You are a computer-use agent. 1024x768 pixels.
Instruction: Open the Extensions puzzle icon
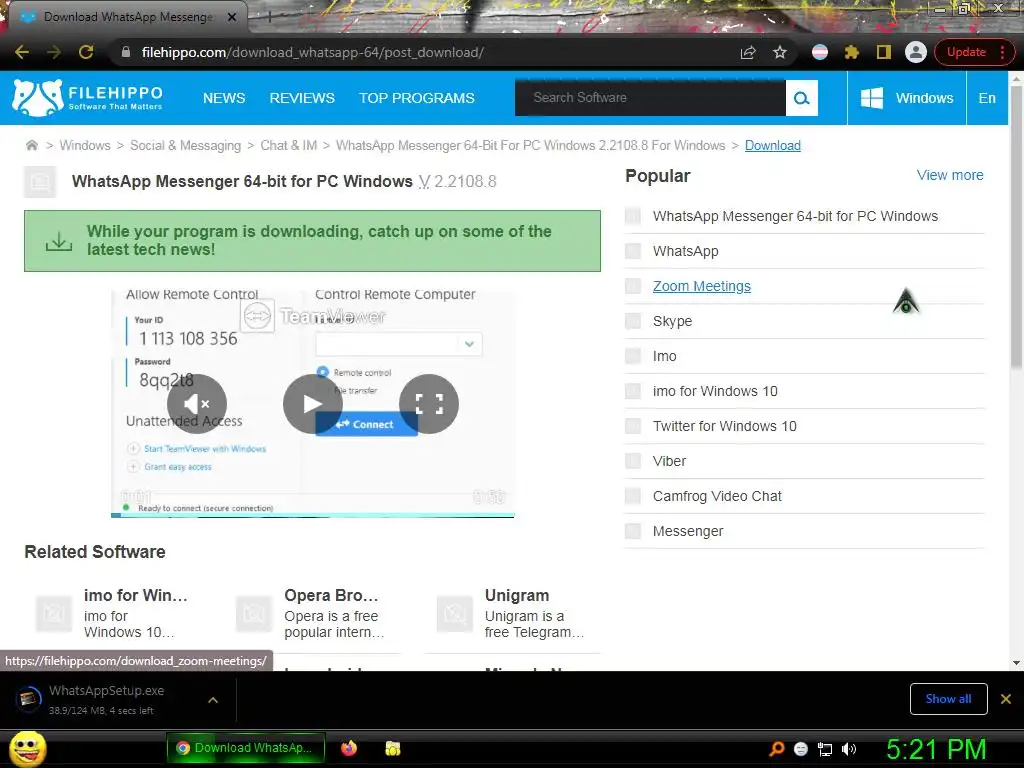tap(852, 52)
